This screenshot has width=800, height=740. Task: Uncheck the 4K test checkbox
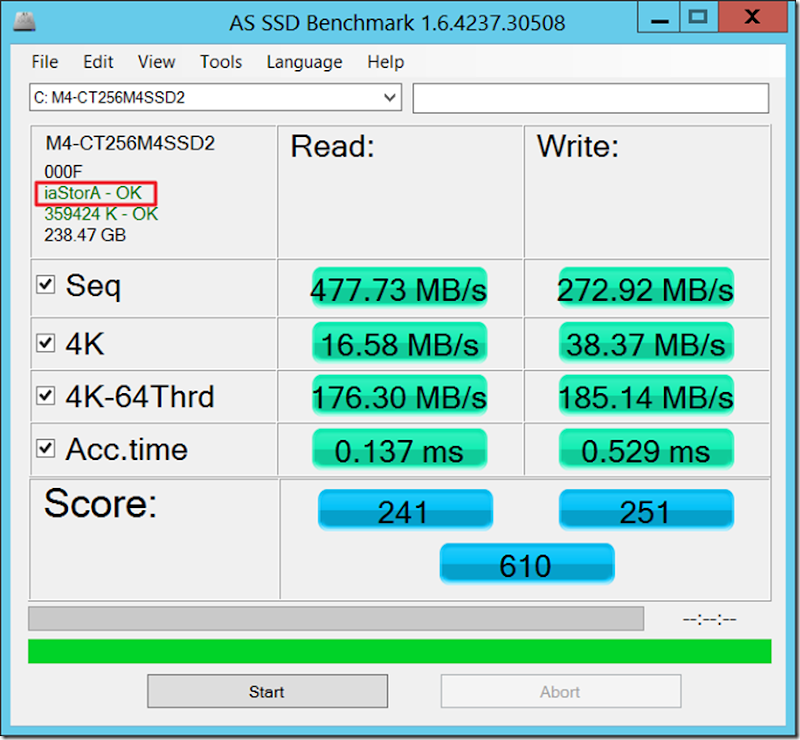tap(45, 342)
